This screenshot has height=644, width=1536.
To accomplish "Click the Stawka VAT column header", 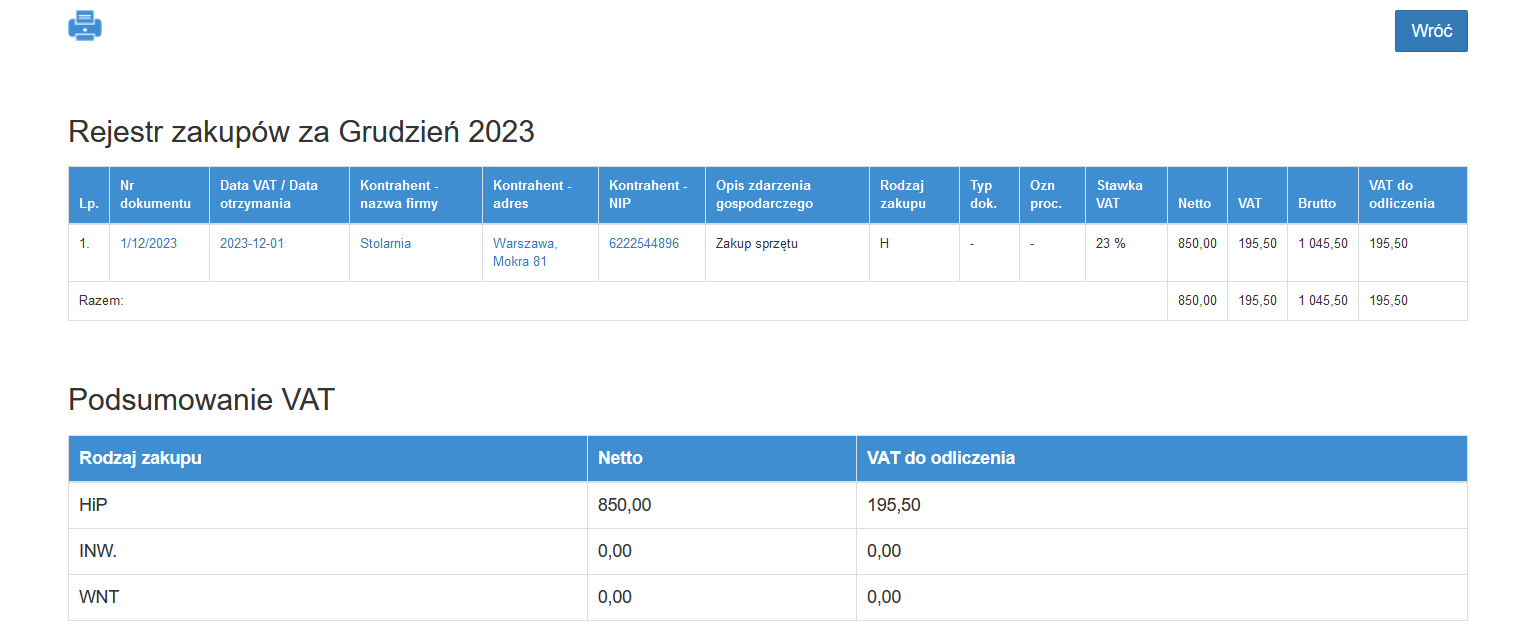I will 1119,194.
